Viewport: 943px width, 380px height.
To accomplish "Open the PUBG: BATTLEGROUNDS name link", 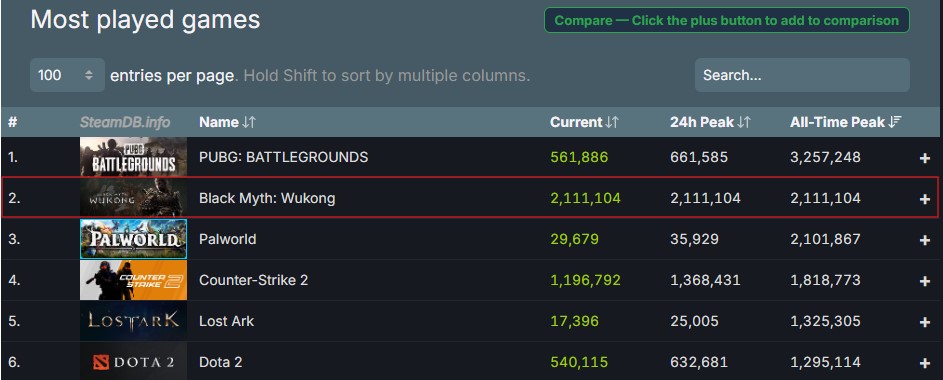I will 283,157.
